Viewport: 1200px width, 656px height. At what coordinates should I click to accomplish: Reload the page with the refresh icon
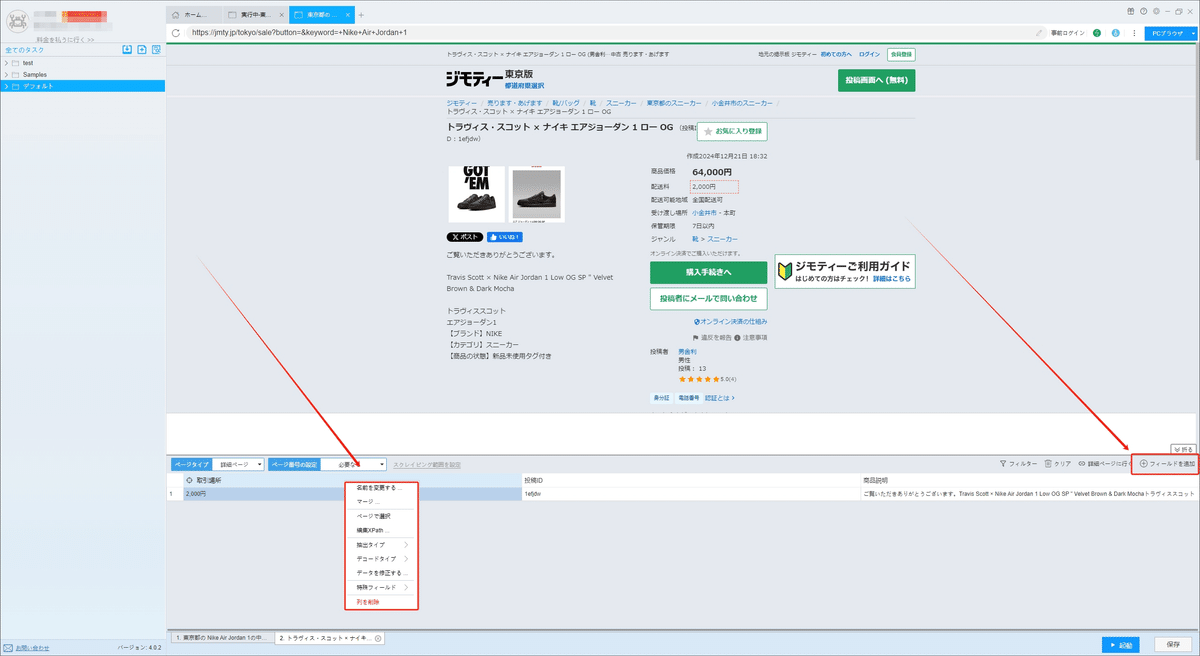tap(177, 32)
